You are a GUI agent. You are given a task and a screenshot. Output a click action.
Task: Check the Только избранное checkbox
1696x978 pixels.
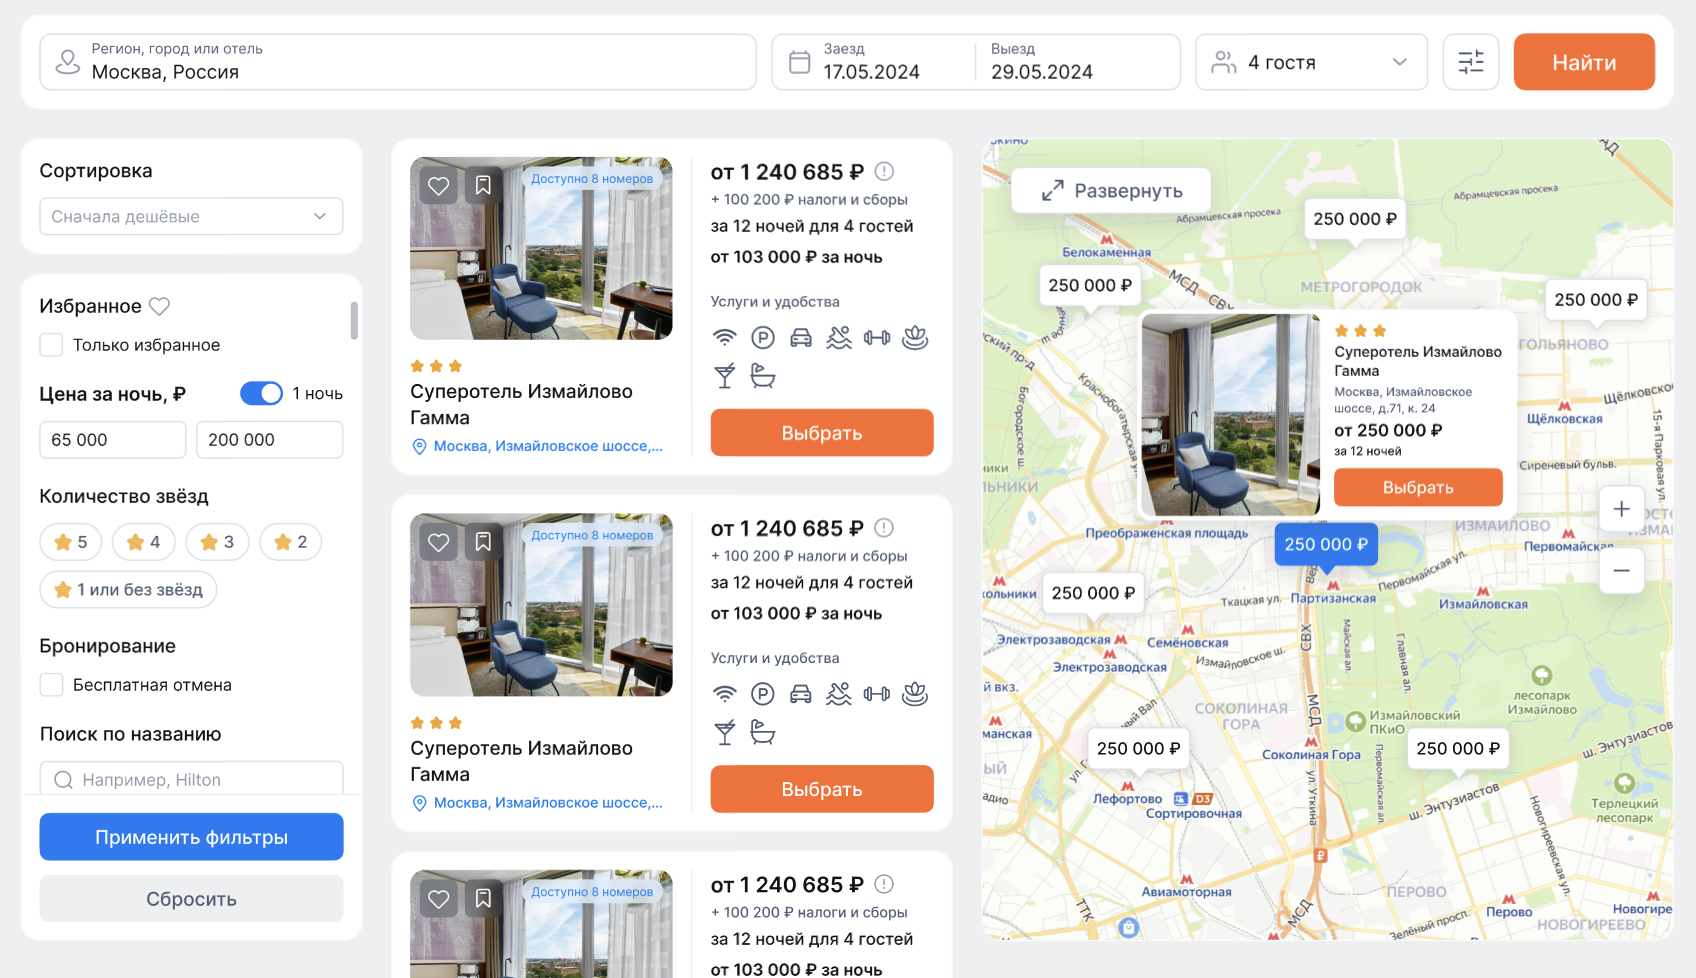(51, 345)
